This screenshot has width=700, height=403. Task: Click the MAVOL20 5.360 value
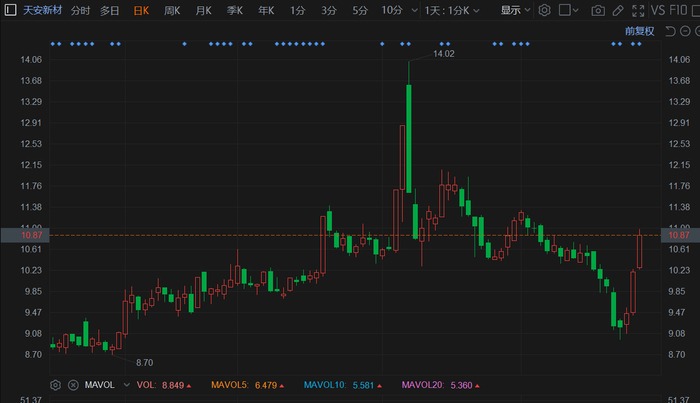tap(461, 385)
